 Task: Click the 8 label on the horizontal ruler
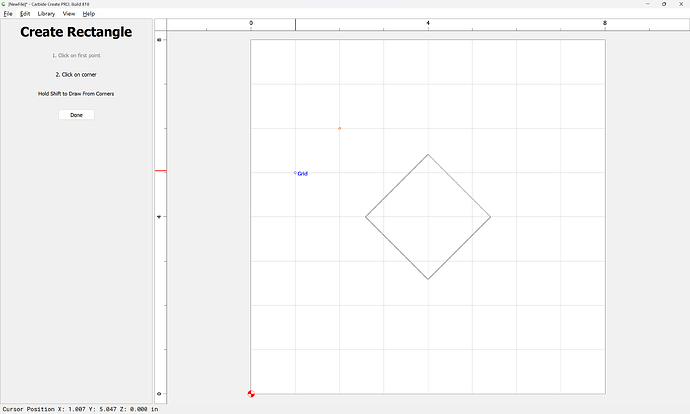(x=605, y=22)
